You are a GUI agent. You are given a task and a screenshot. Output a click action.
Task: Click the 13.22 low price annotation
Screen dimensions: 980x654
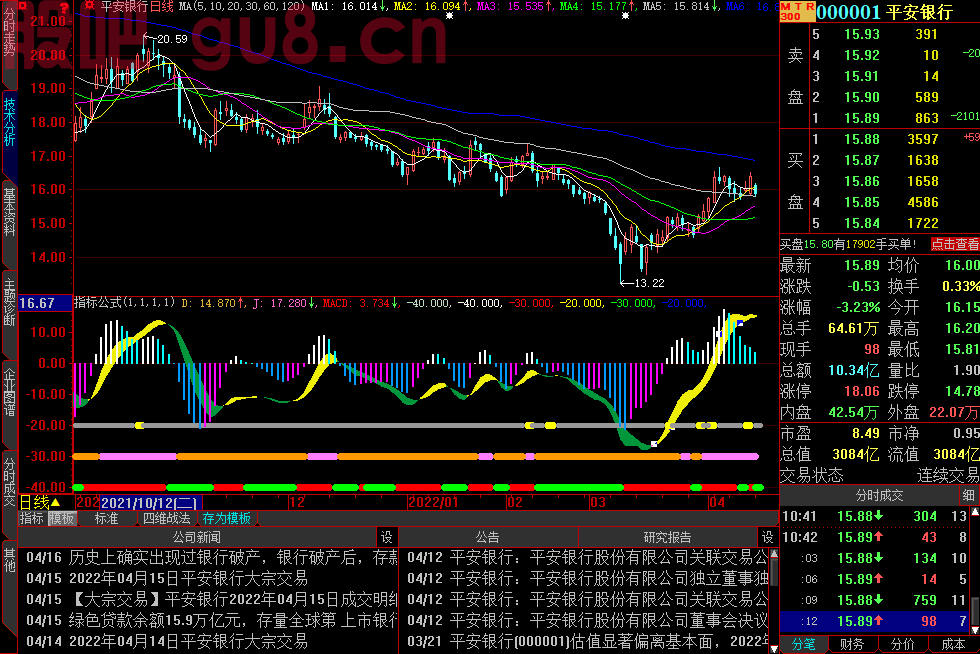[x=649, y=283]
